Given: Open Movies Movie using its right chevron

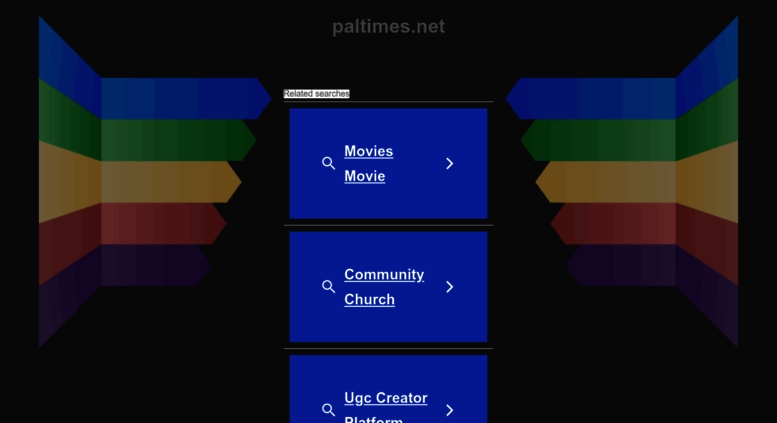Looking at the screenshot, I should click(449, 163).
